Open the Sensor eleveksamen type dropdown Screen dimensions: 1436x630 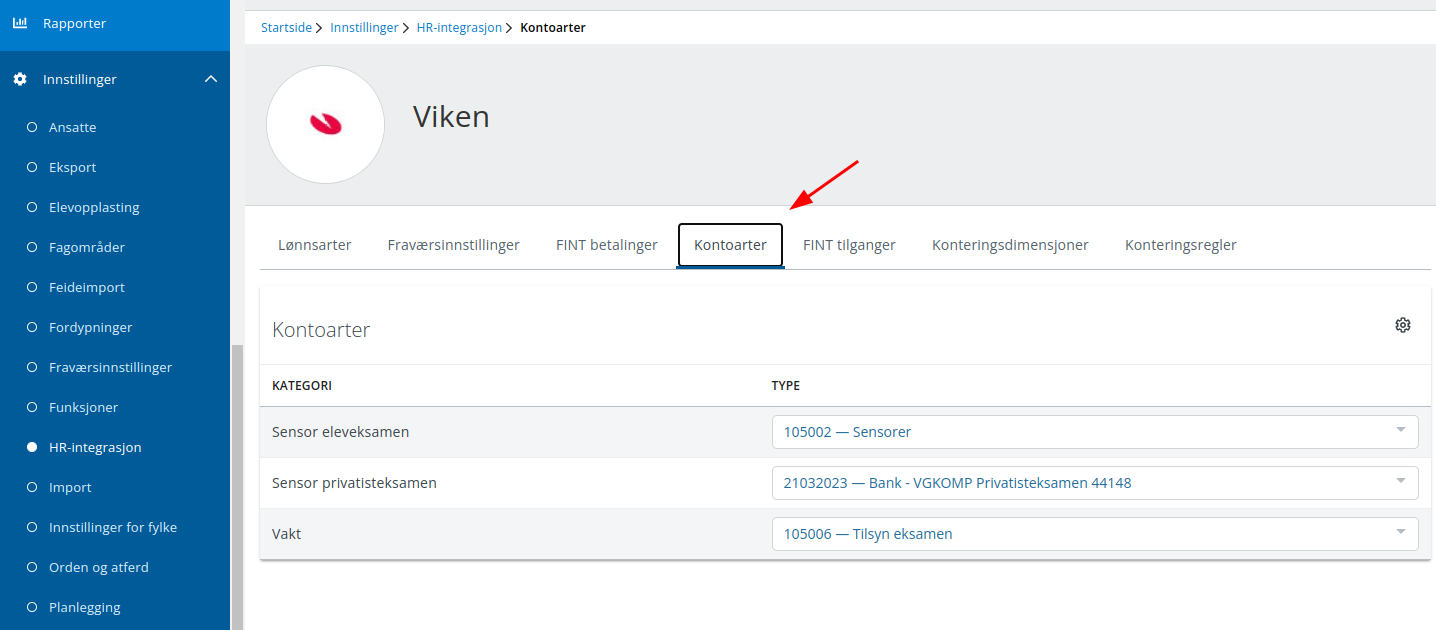click(1095, 432)
